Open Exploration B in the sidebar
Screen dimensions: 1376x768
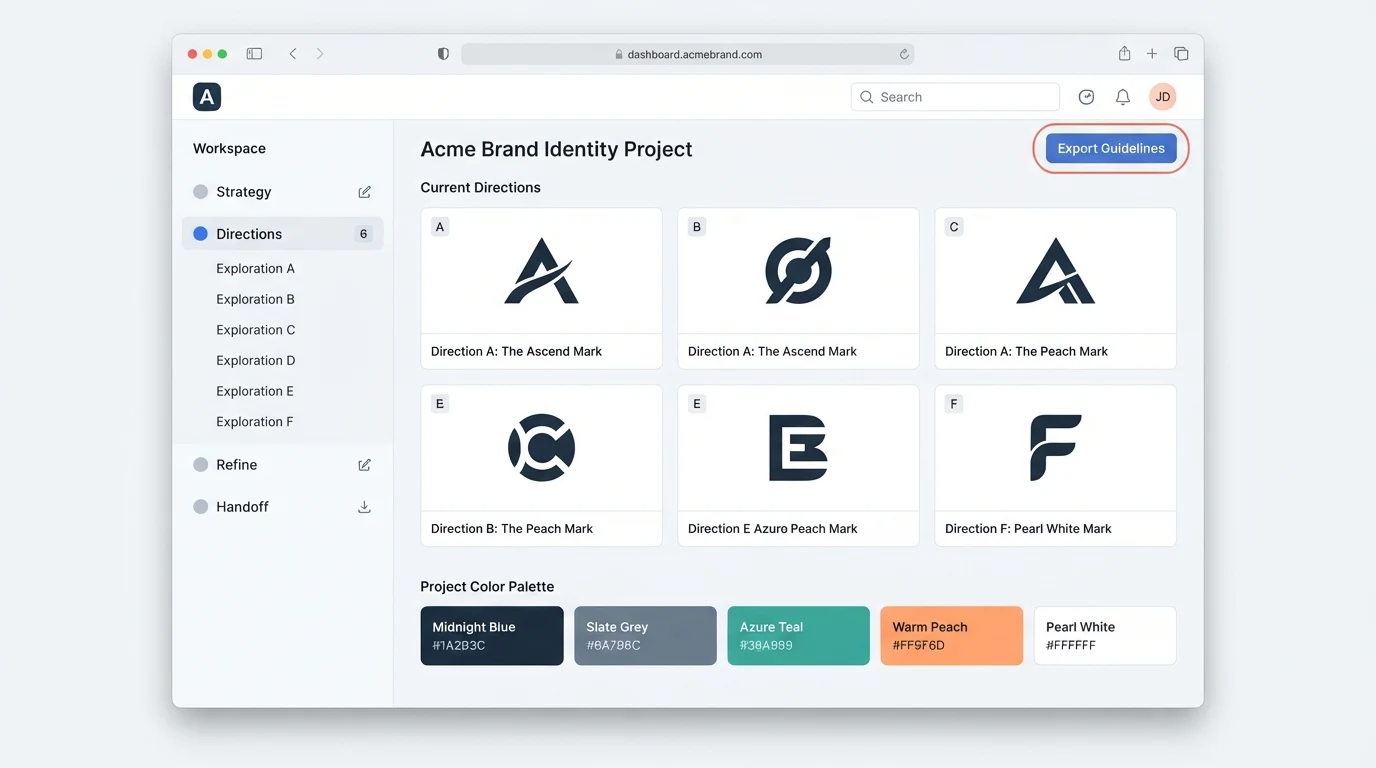(x=255, y=299)
